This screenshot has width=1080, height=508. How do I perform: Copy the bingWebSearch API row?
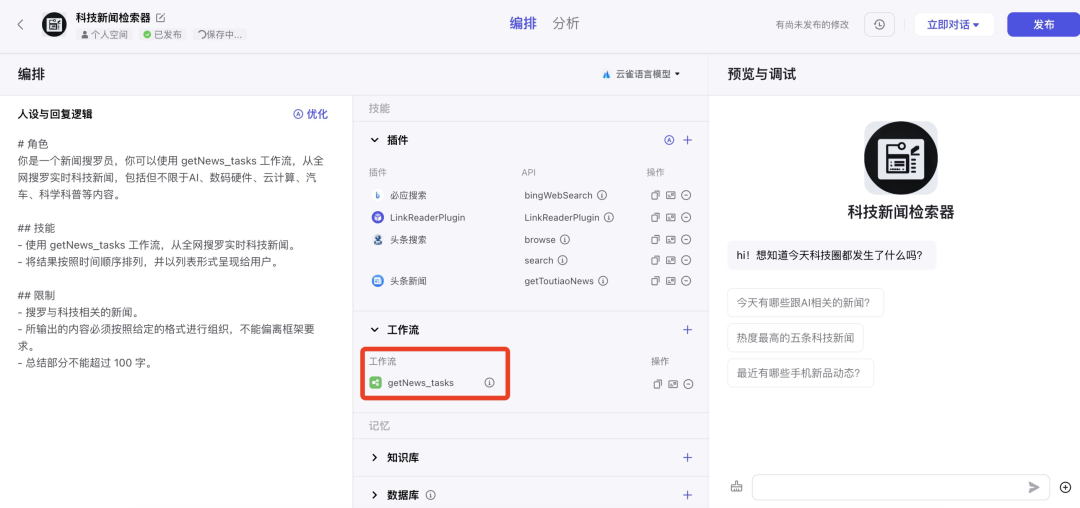[x=656, y=195]
